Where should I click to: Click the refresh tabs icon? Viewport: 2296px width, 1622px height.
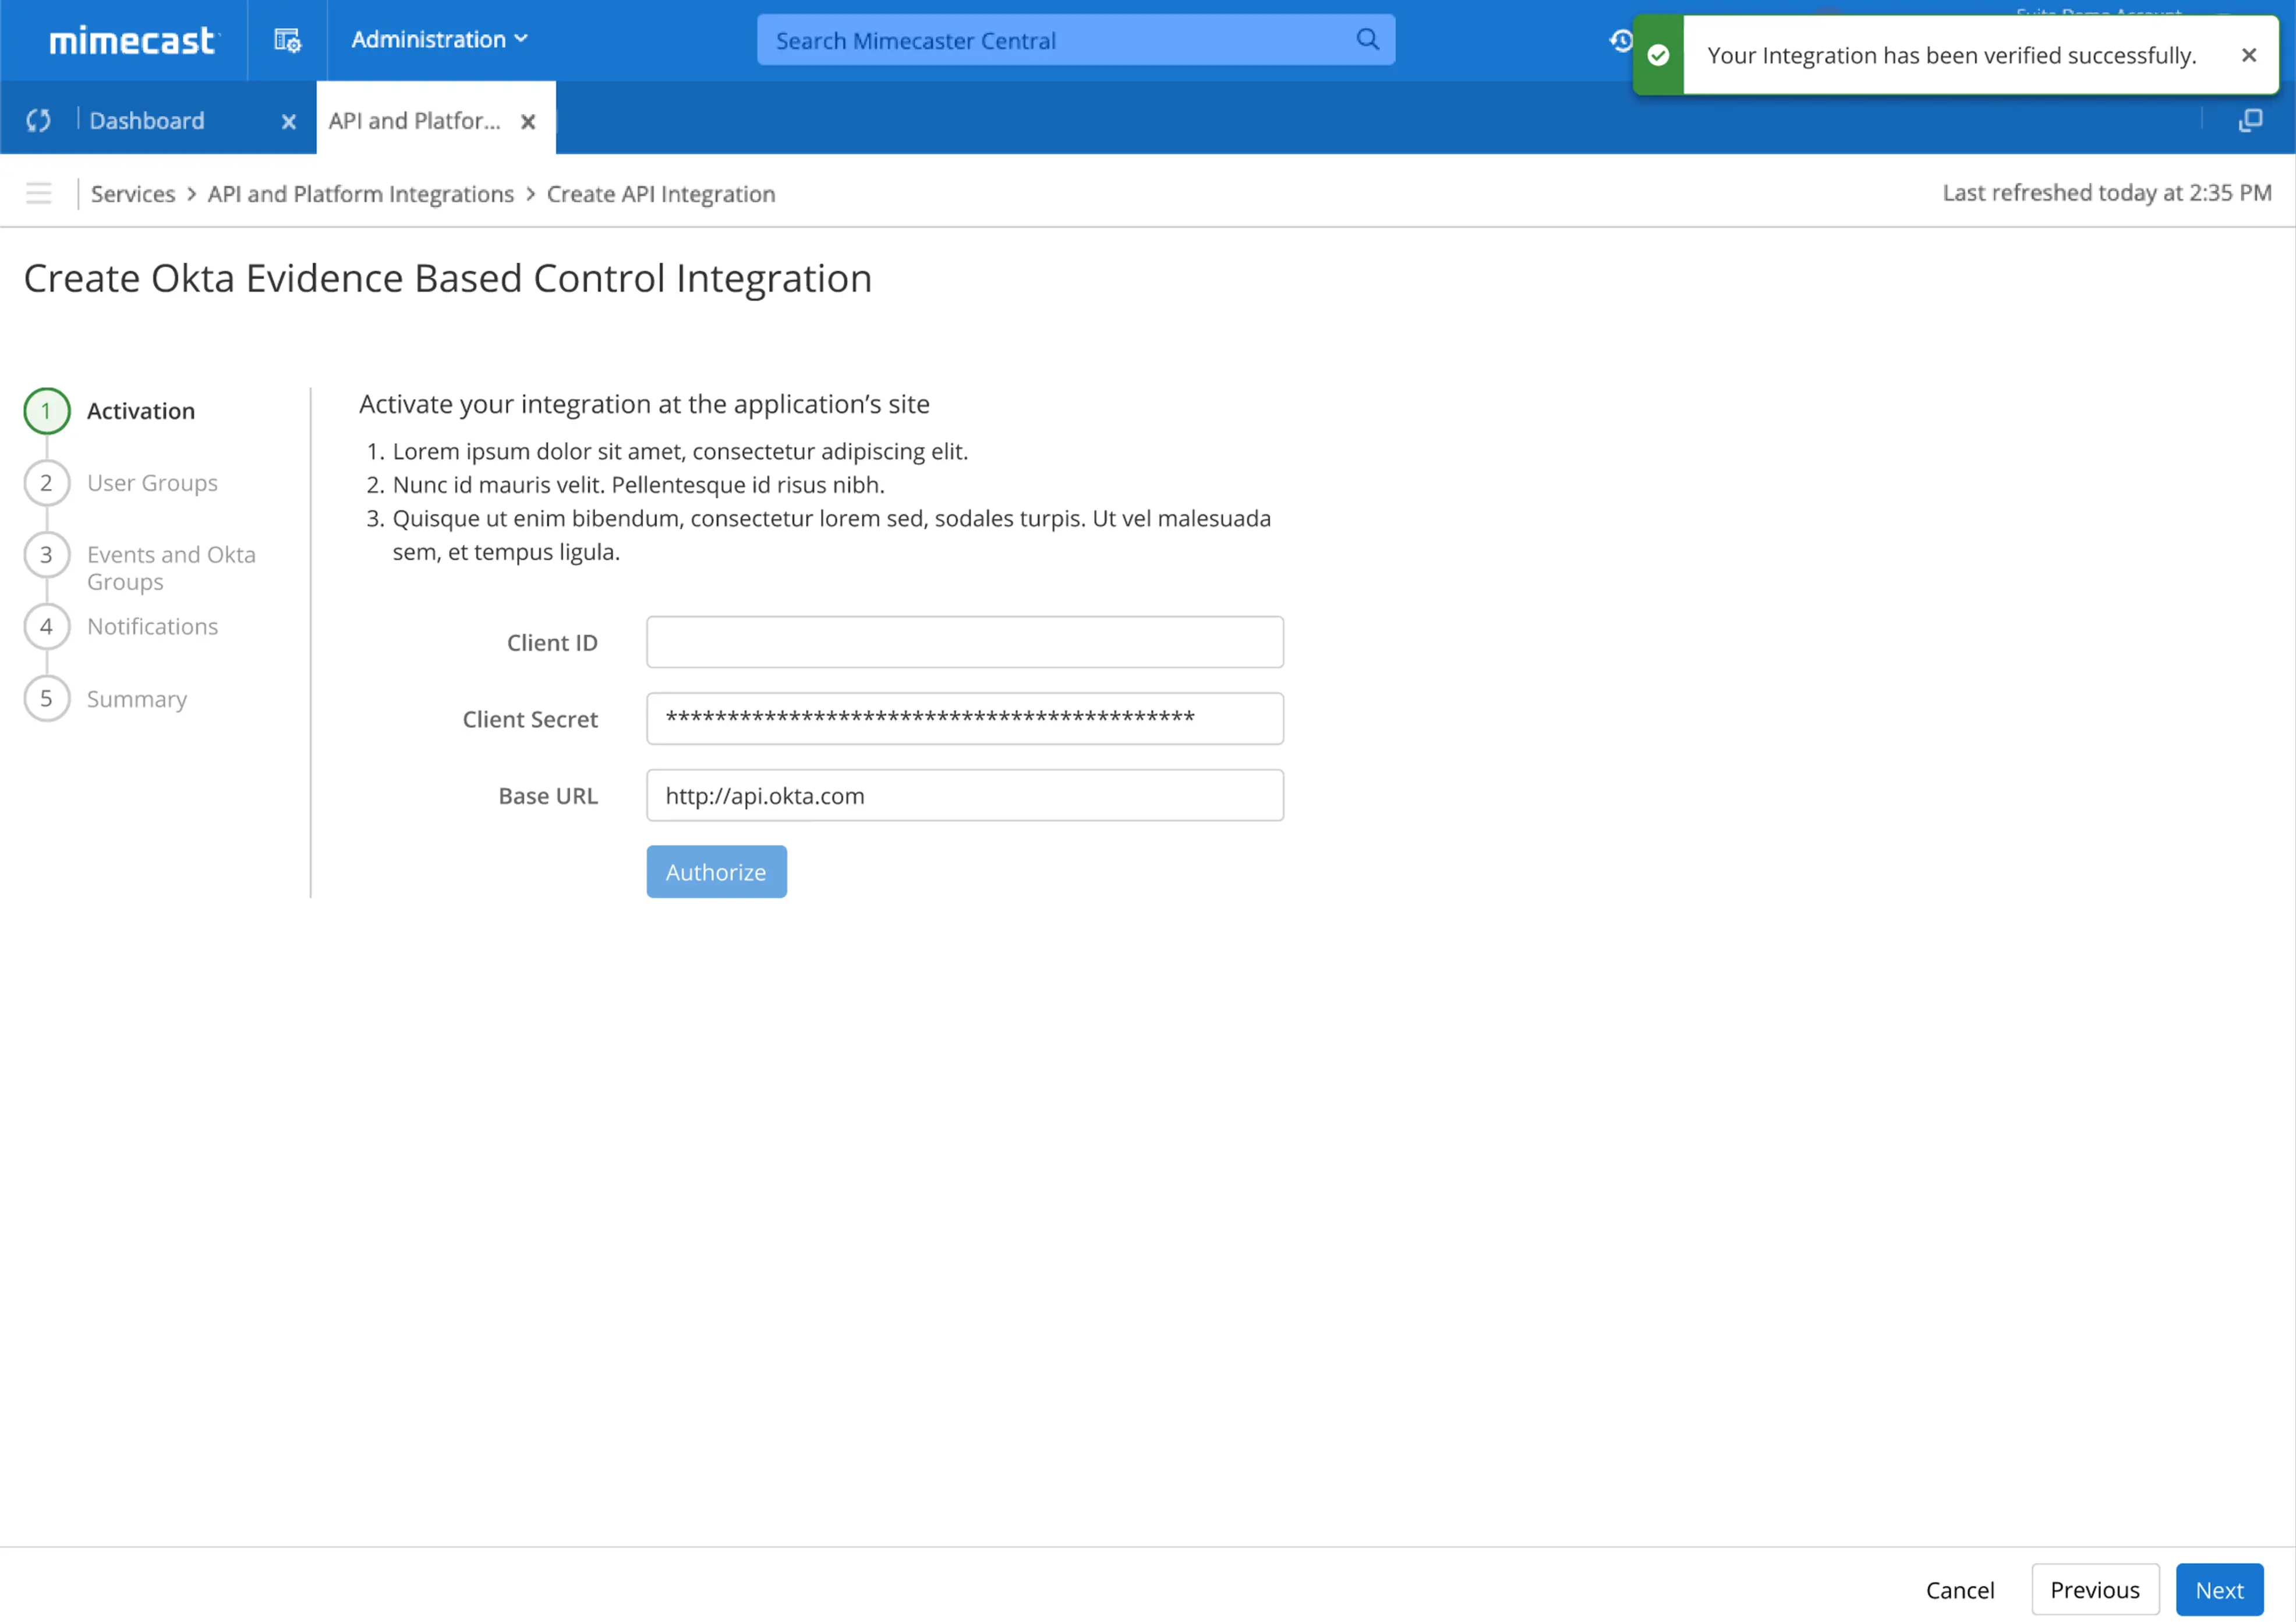click(x=38, y=121)
